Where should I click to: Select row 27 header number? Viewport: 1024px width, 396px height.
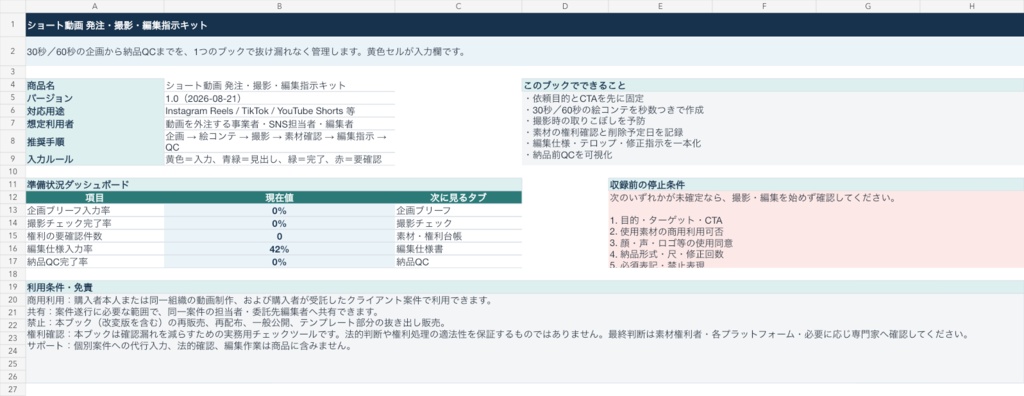13,389
